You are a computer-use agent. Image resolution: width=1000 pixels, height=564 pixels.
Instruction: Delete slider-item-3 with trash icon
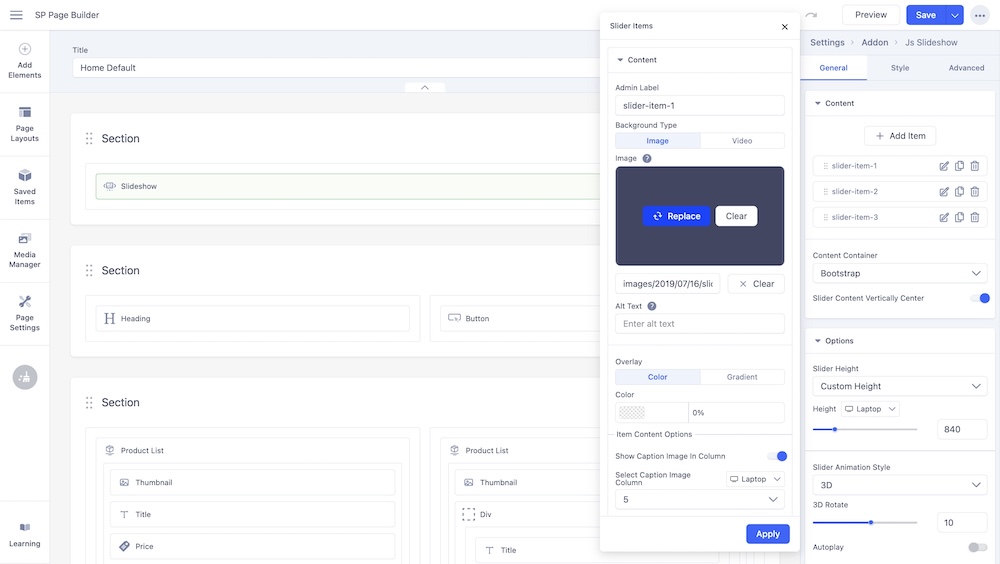[x=975, y=217]
